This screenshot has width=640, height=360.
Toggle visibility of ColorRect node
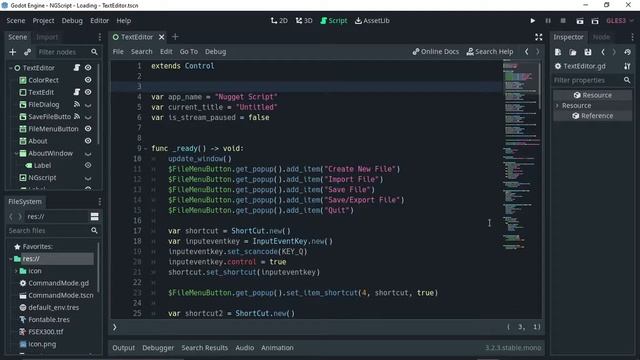coord(88,80)
